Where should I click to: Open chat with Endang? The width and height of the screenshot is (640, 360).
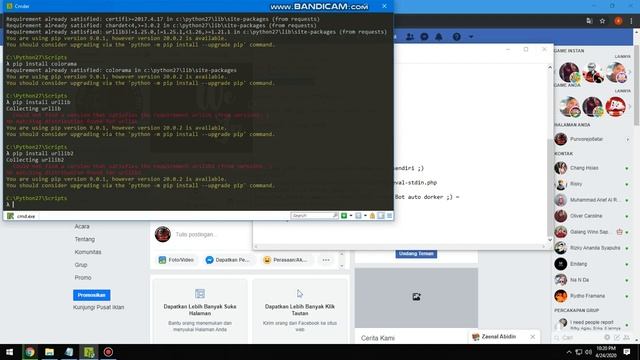click(x=592, y=264)
